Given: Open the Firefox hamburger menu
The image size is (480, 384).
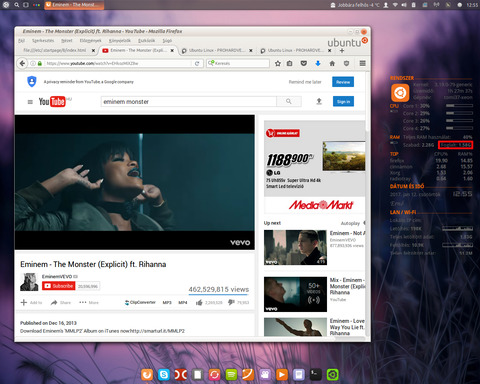Looking at the screenshot, I should pos(363,63).
